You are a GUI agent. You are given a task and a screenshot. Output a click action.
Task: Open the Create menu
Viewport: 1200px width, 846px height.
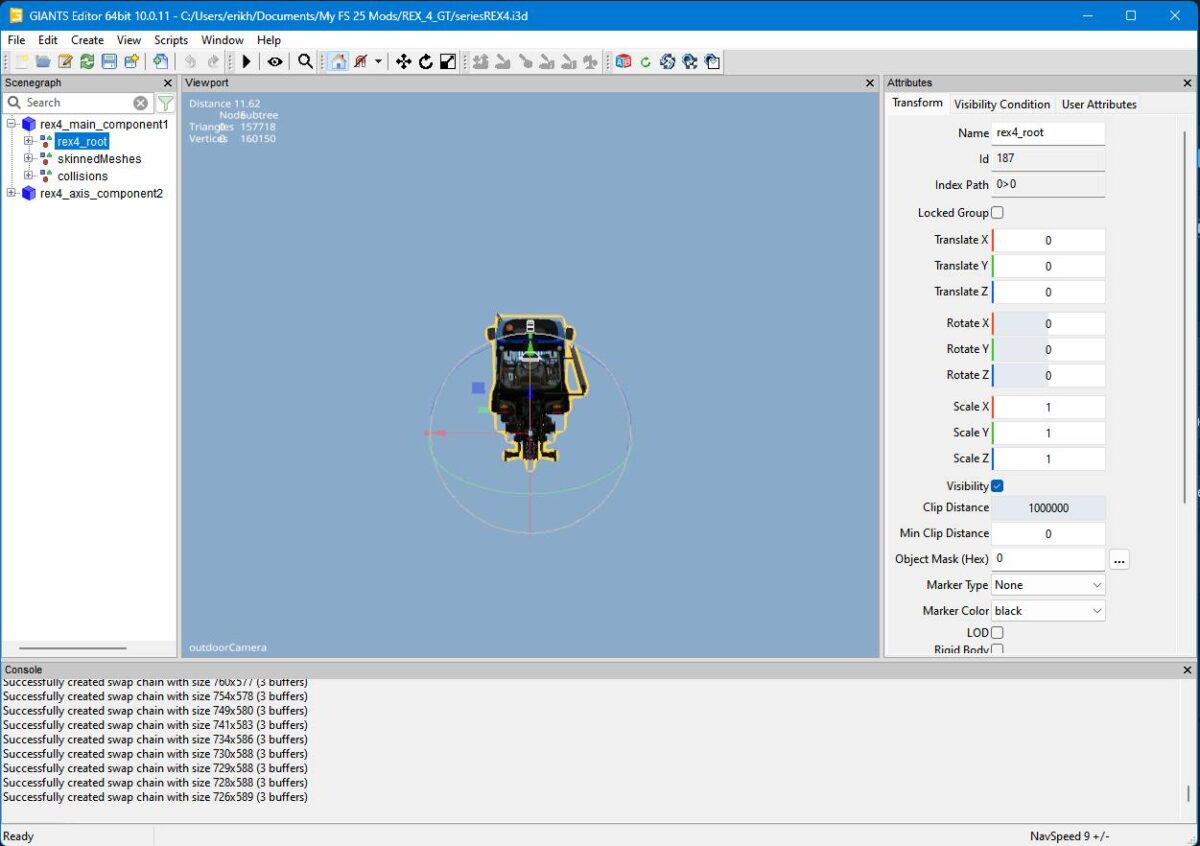click(87, 40)
